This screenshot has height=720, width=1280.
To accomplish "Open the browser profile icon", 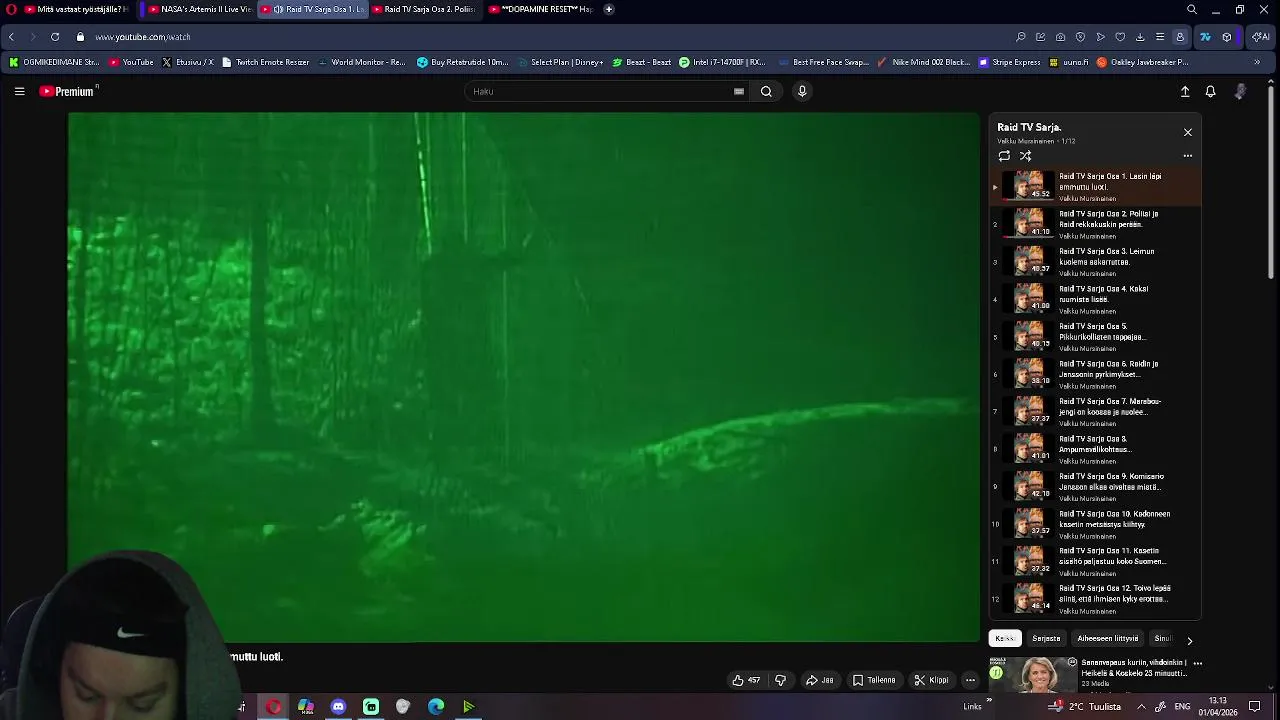I will tap(1180, 37).
